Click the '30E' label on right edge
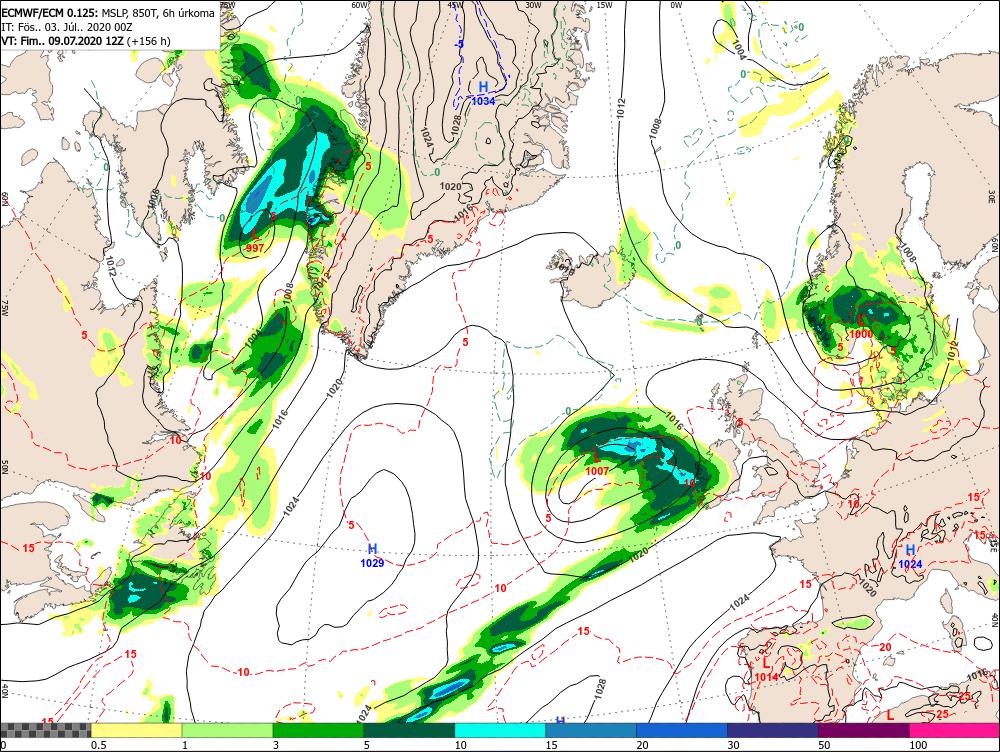 point(994,195)
